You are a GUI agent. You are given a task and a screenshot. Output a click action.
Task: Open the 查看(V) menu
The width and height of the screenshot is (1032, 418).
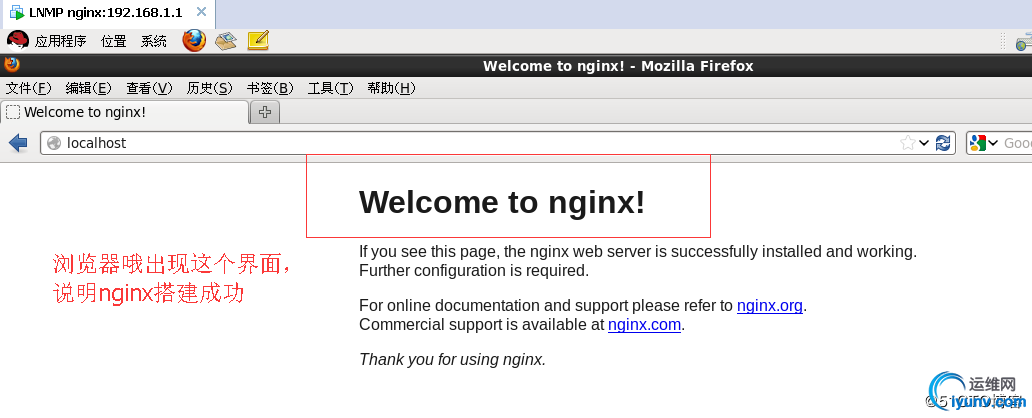tap(149, 88)
